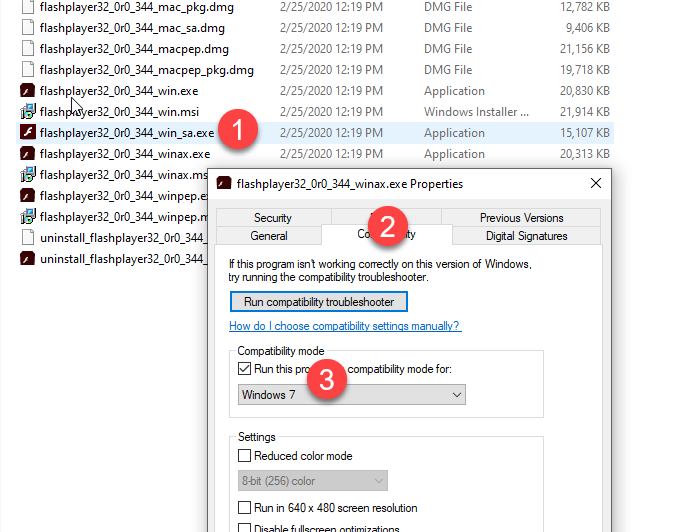Click the 20,313 KB size cell
The width and height of the screenshot is (700, 532).
584,154
